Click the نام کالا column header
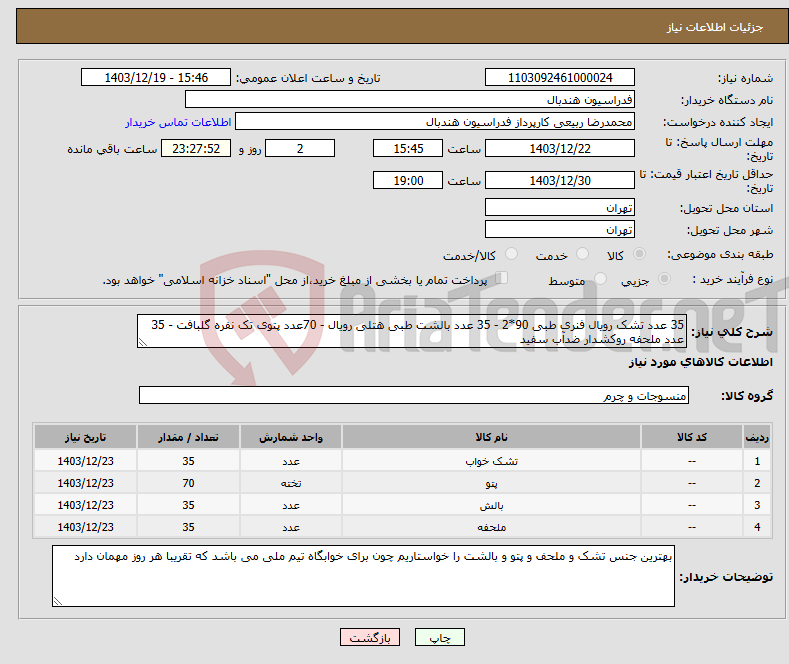This screenshot has height=664, width=789. tap(491, 437)
